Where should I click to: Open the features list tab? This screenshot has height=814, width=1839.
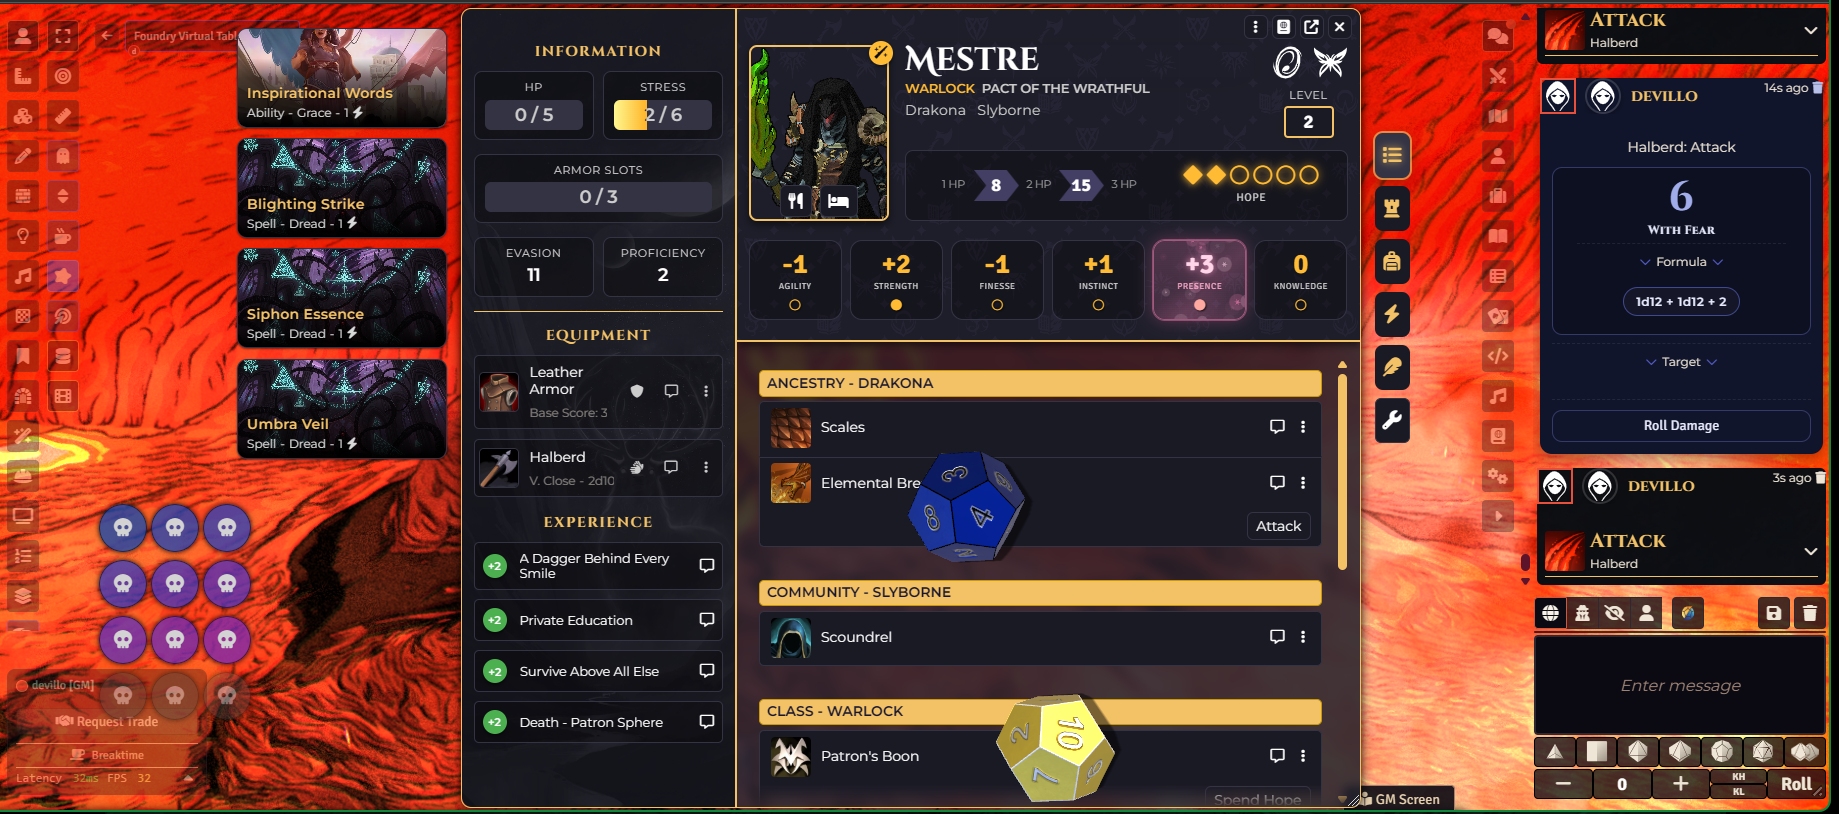click(1392, 155)
